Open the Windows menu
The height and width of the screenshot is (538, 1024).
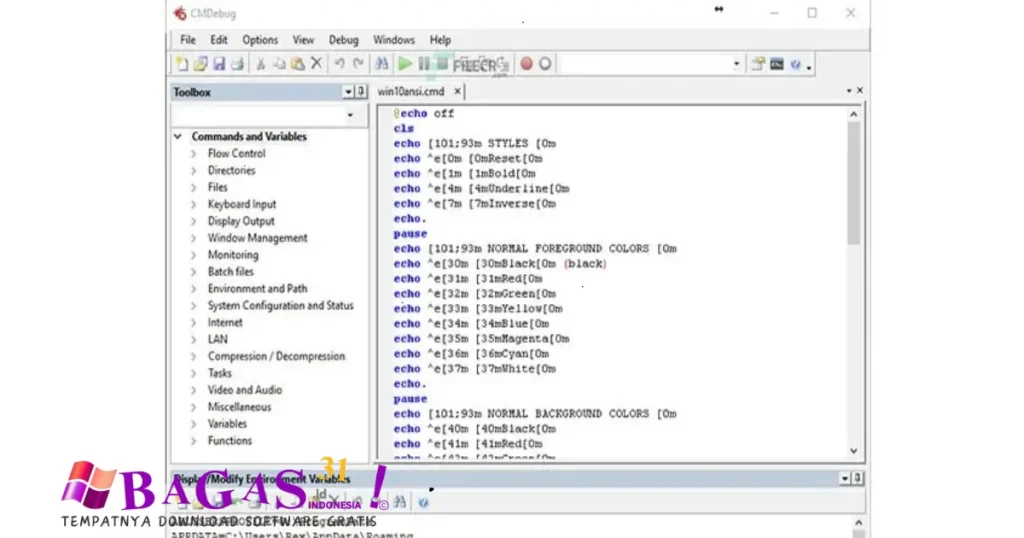coord(394,40)
